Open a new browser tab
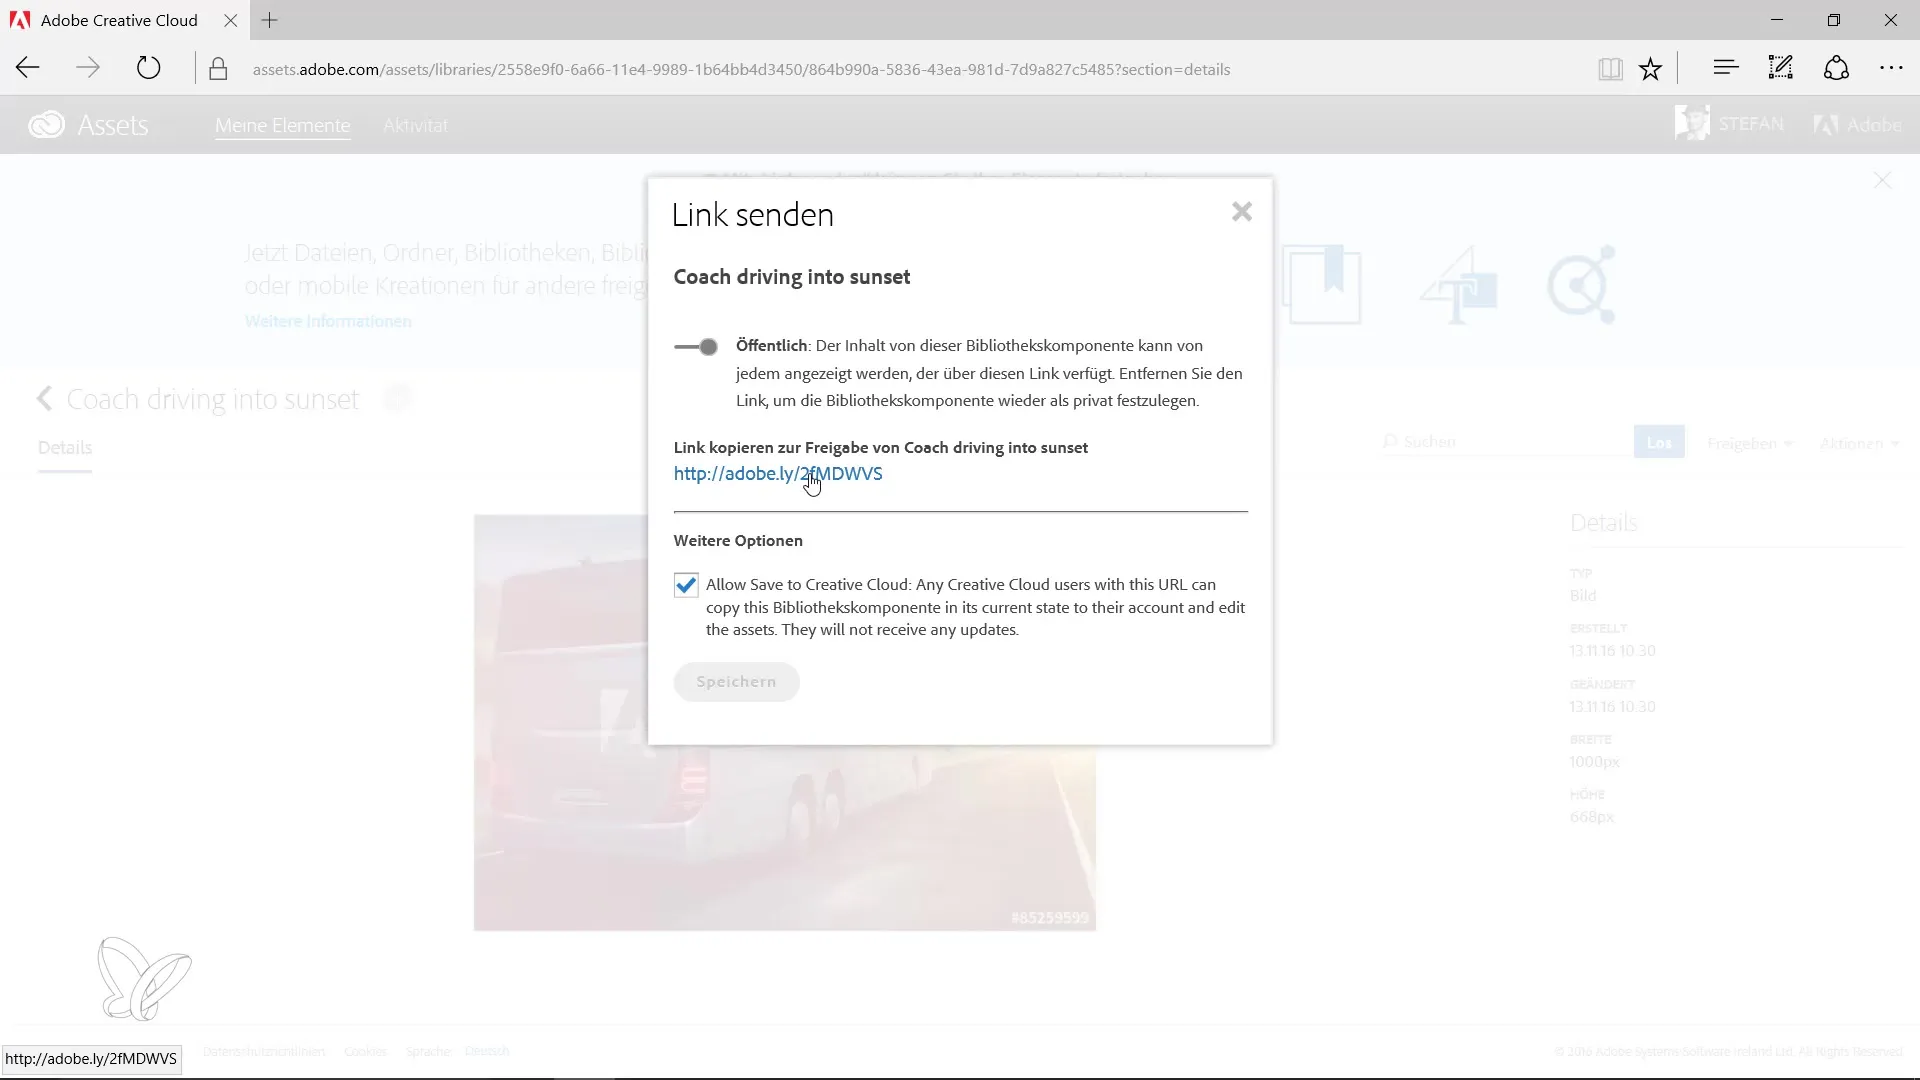This screenshot has width=1920, height=1080. (269, 20)
